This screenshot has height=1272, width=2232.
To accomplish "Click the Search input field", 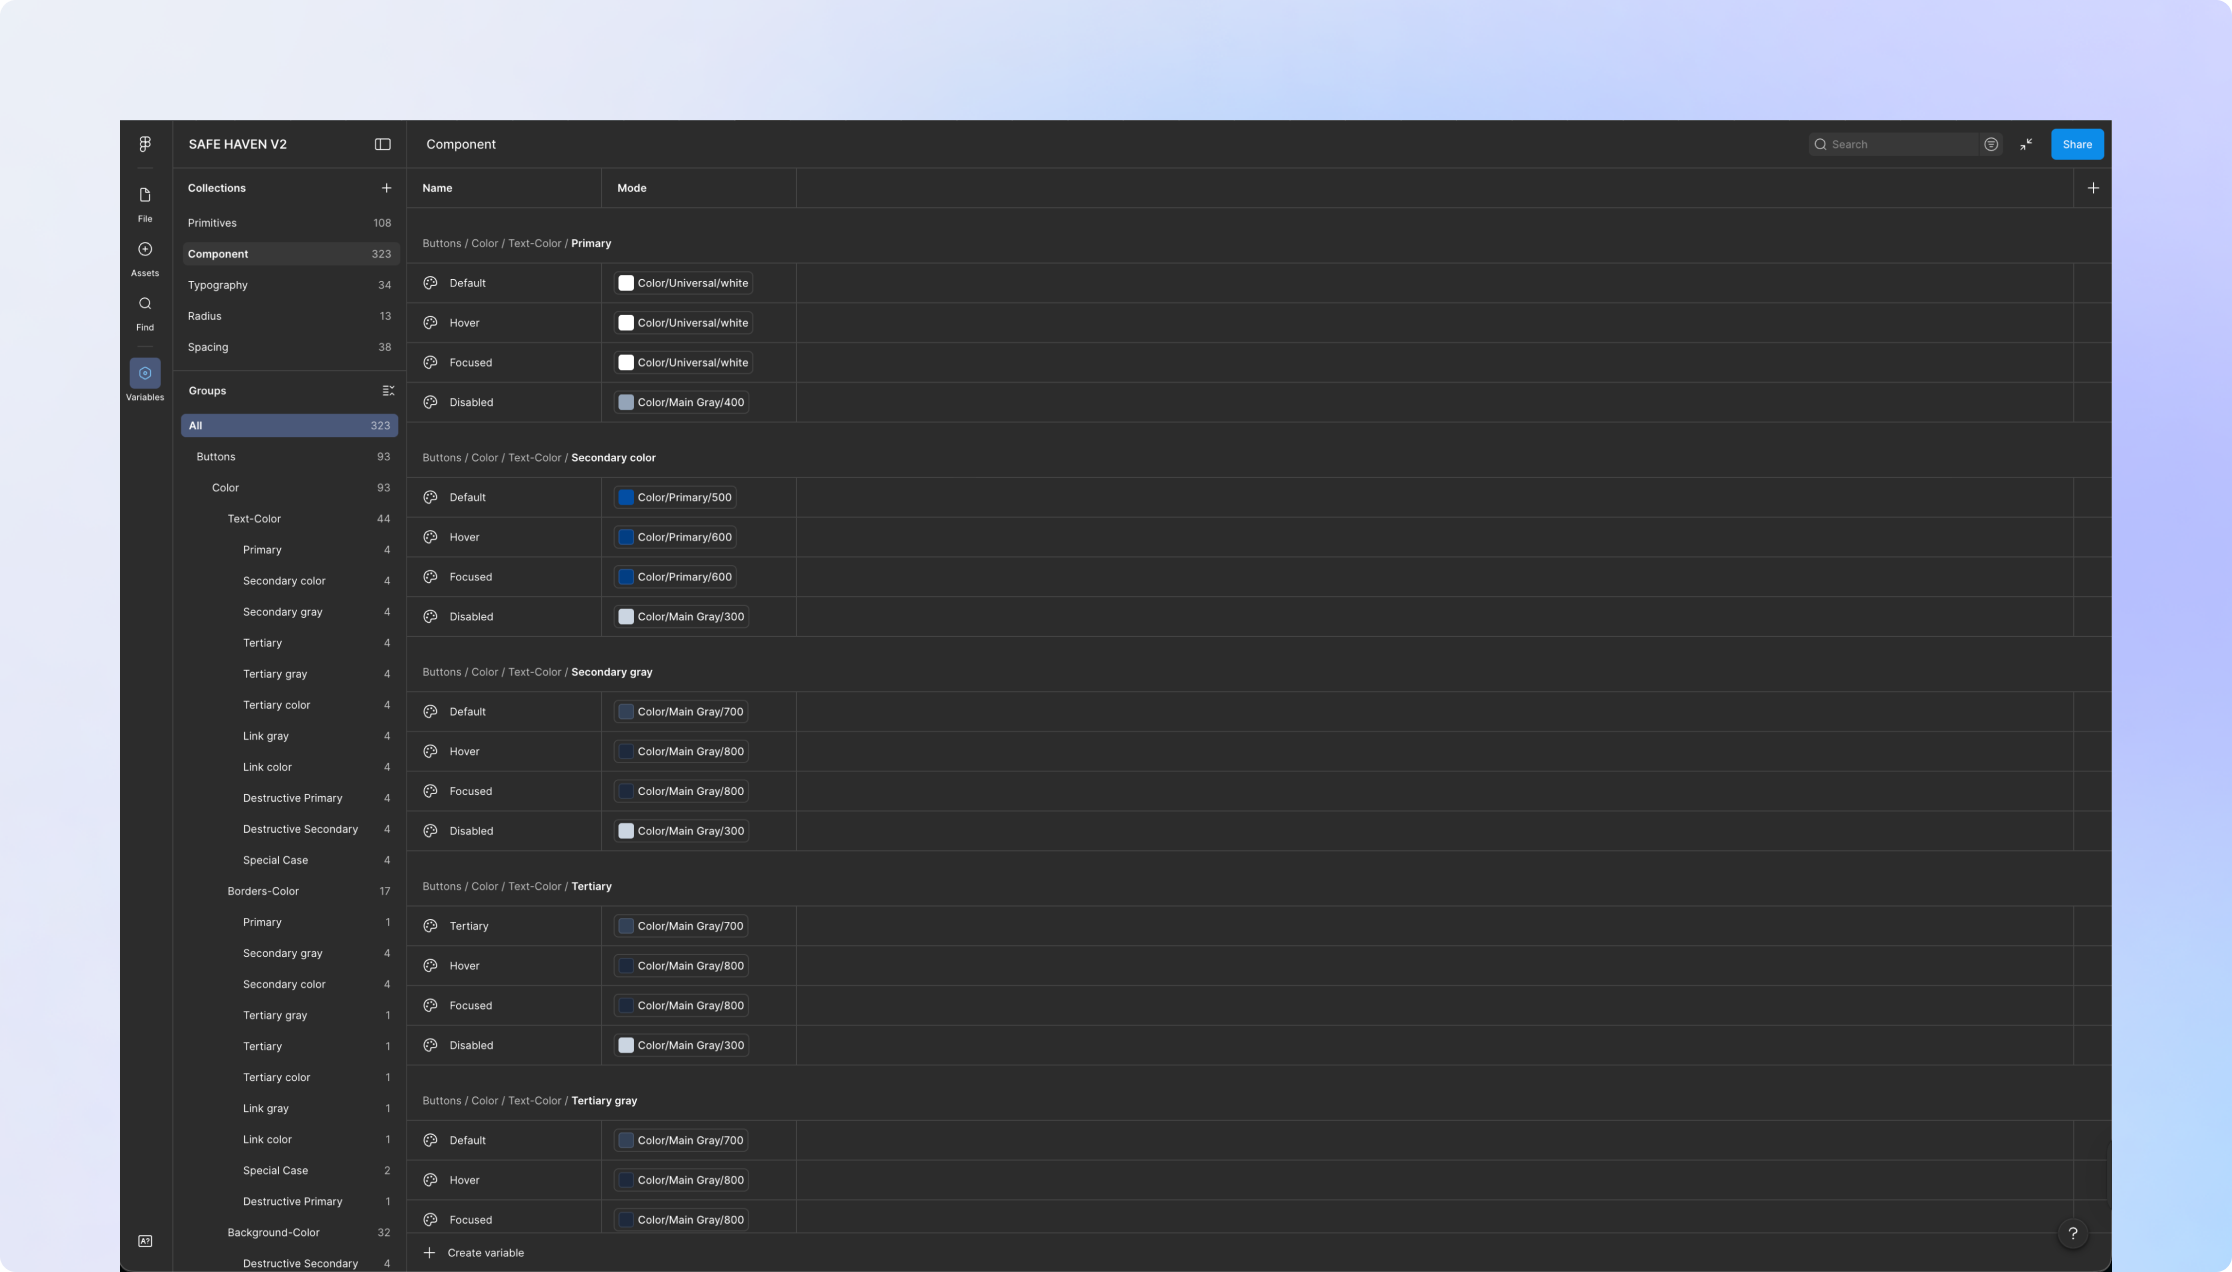I will tap(1895, 144).
